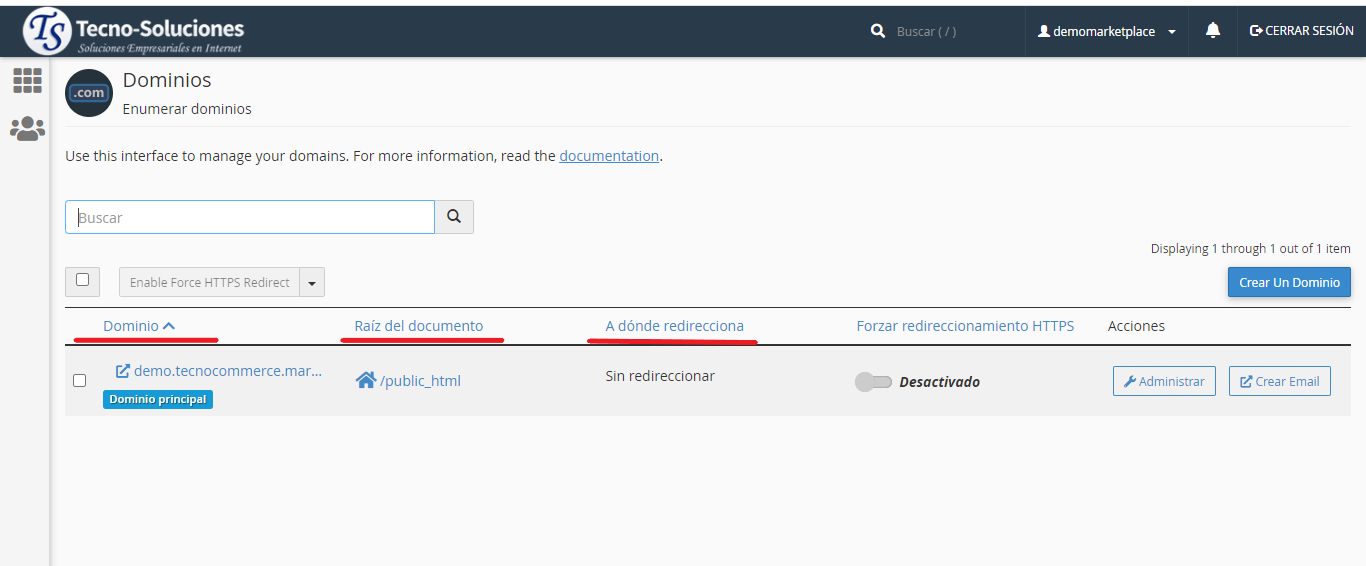Focus the Buscar domain search field
Viewport: 1366px width, 566px height.
[250, 217]
